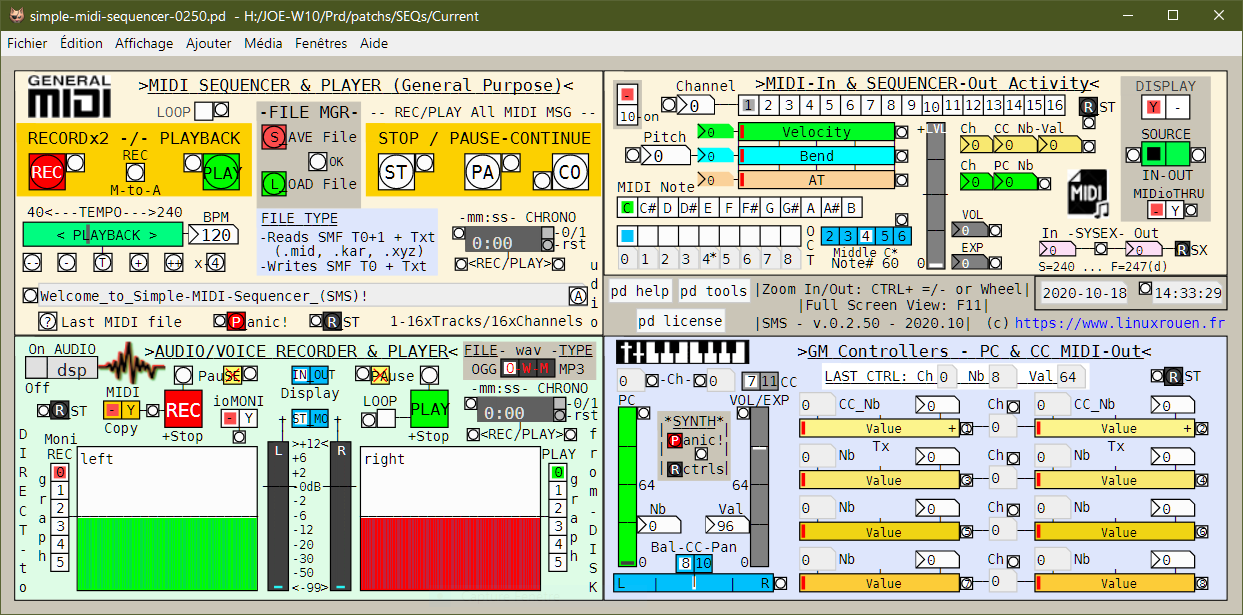Pause the sequencer with PA button
The width and height of the screenshot is (1243, 615).
tap(484, 172)
